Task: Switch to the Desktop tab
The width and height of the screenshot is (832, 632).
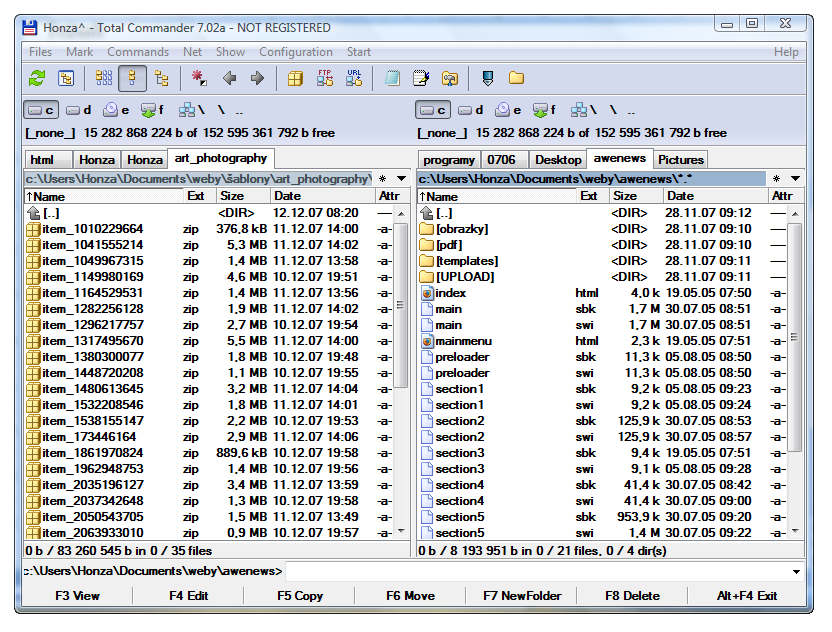Action: click(558, 160)
